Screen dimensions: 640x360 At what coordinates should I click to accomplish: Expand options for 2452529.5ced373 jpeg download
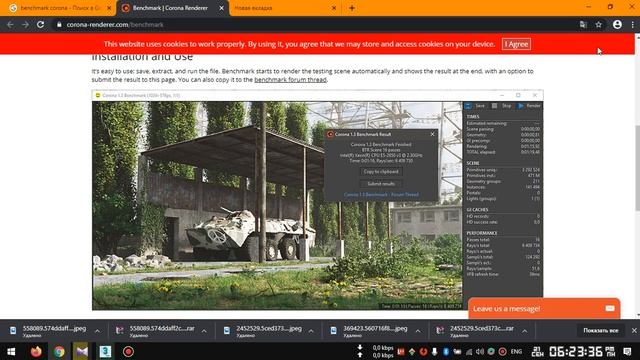point(311,331)
